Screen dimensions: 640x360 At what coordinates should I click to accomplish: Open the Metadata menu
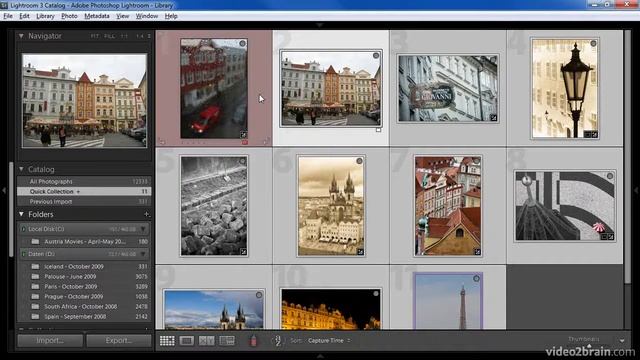(x=97, y=16)
